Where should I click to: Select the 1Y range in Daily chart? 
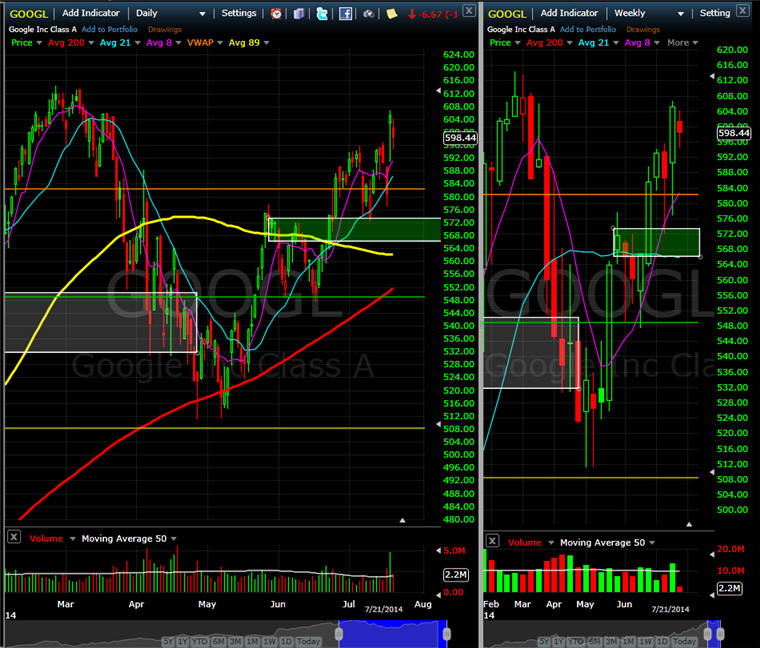[x=182, y=641]
